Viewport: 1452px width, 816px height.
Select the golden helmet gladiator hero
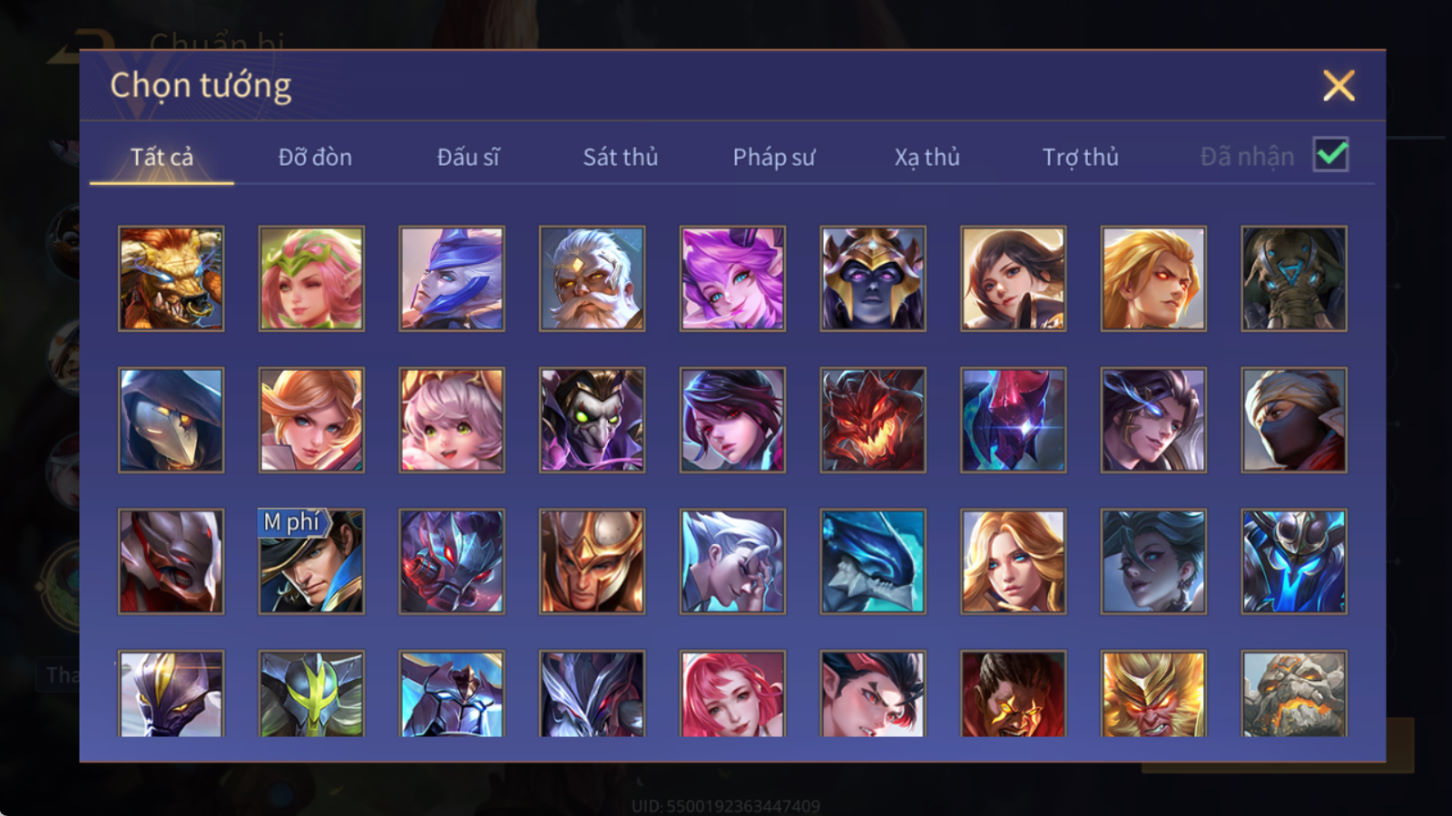point(592,561)
